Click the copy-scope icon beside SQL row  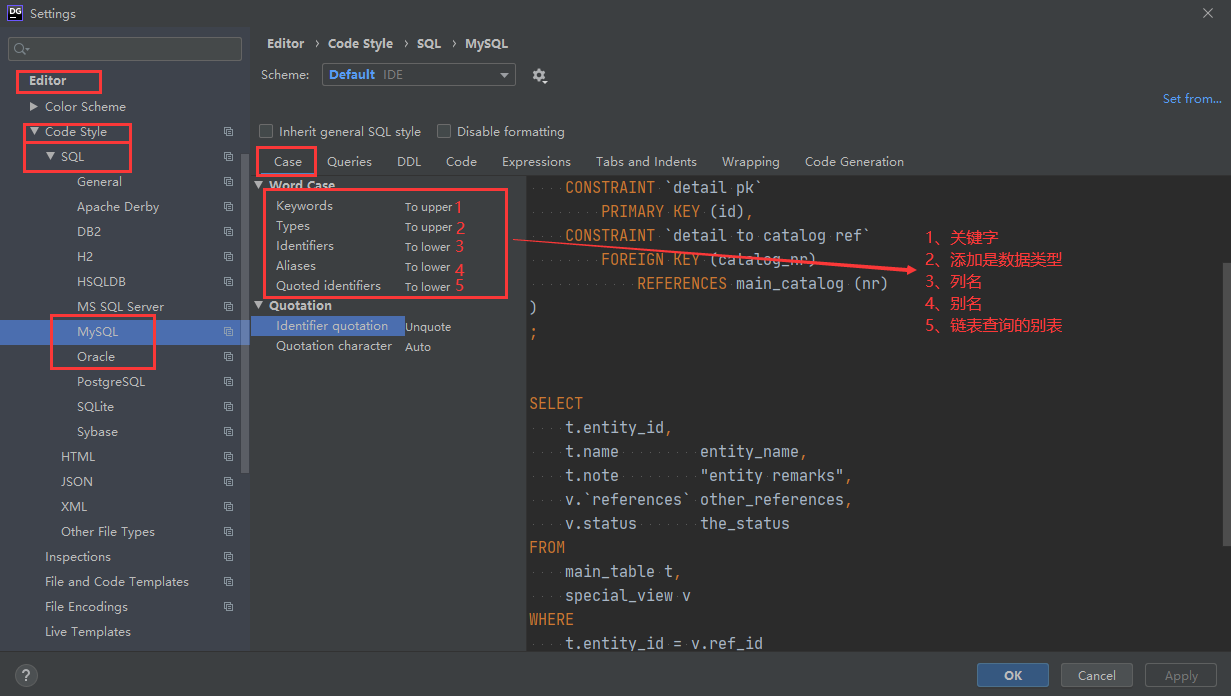(228, 157)
